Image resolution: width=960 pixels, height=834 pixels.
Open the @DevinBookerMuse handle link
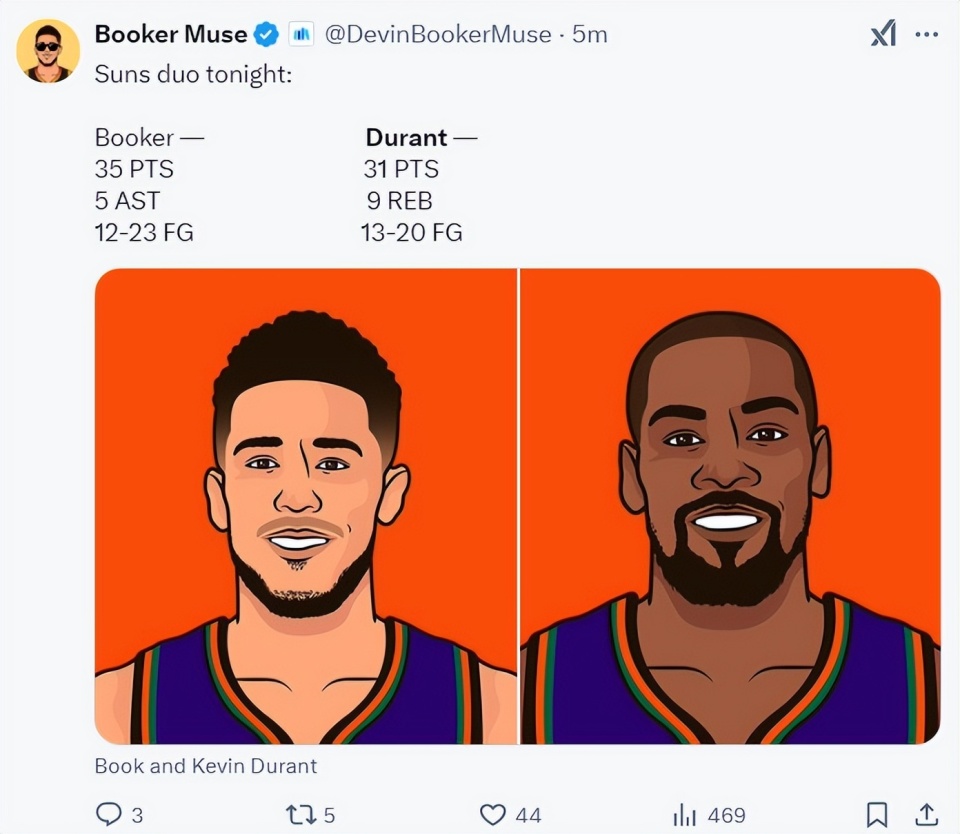438,35
